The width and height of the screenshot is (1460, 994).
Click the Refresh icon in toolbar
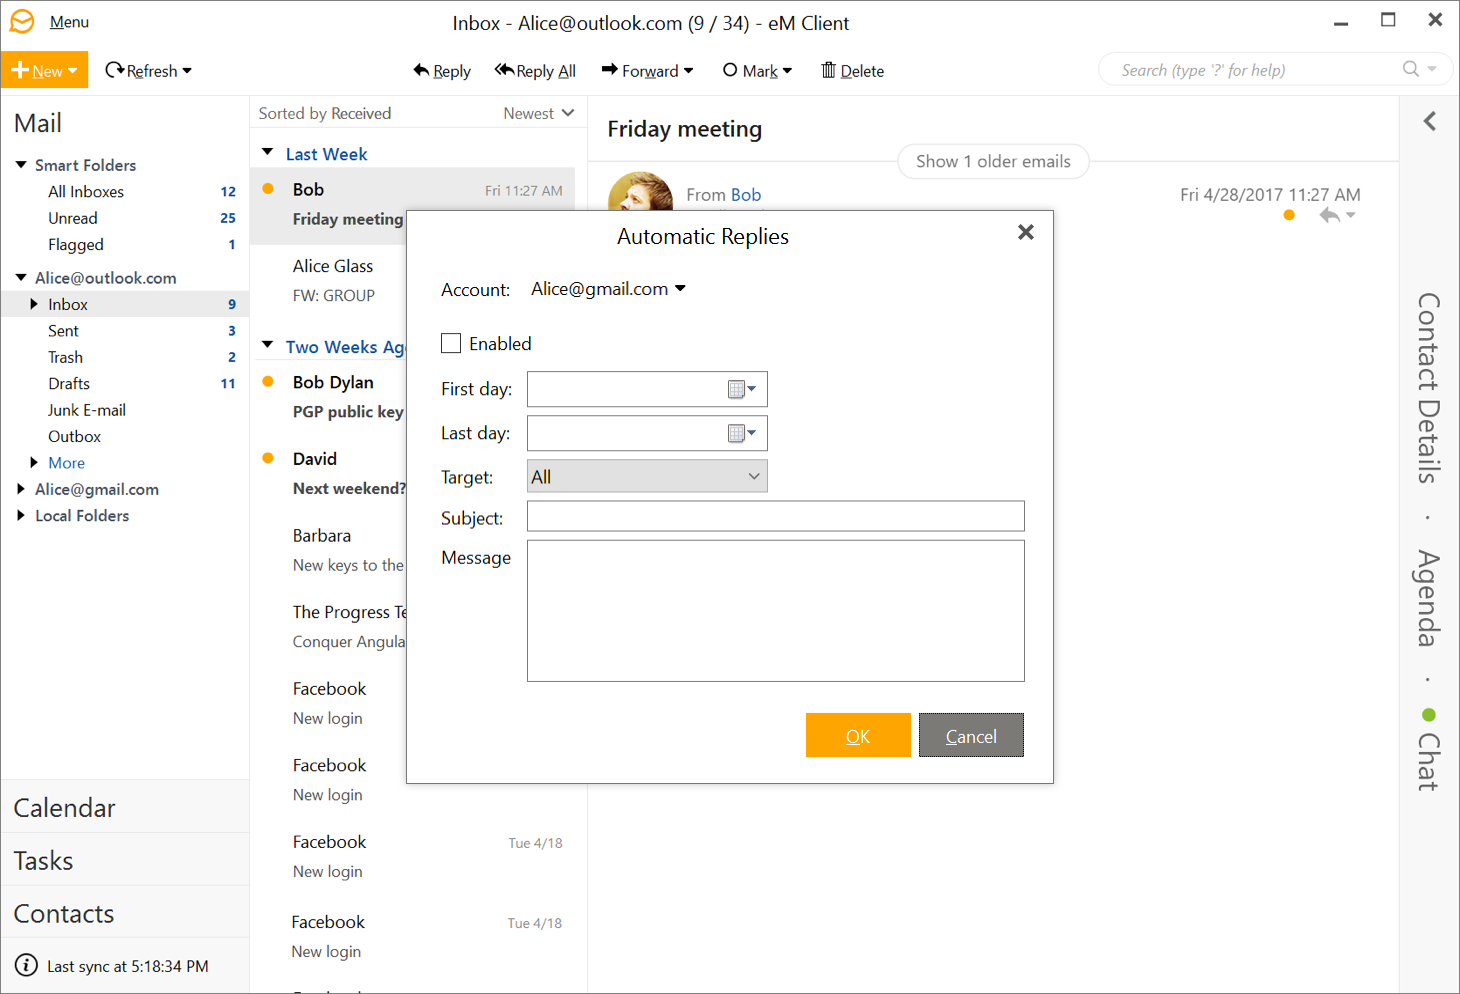pos(114,70)
